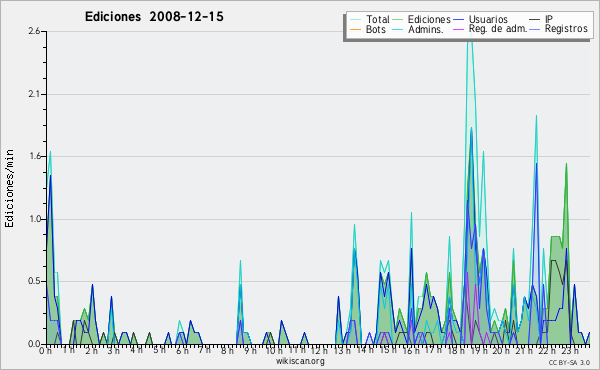600x370 pixels.
Task: Click the green Ediciones legend line
Action: [398, 20]
